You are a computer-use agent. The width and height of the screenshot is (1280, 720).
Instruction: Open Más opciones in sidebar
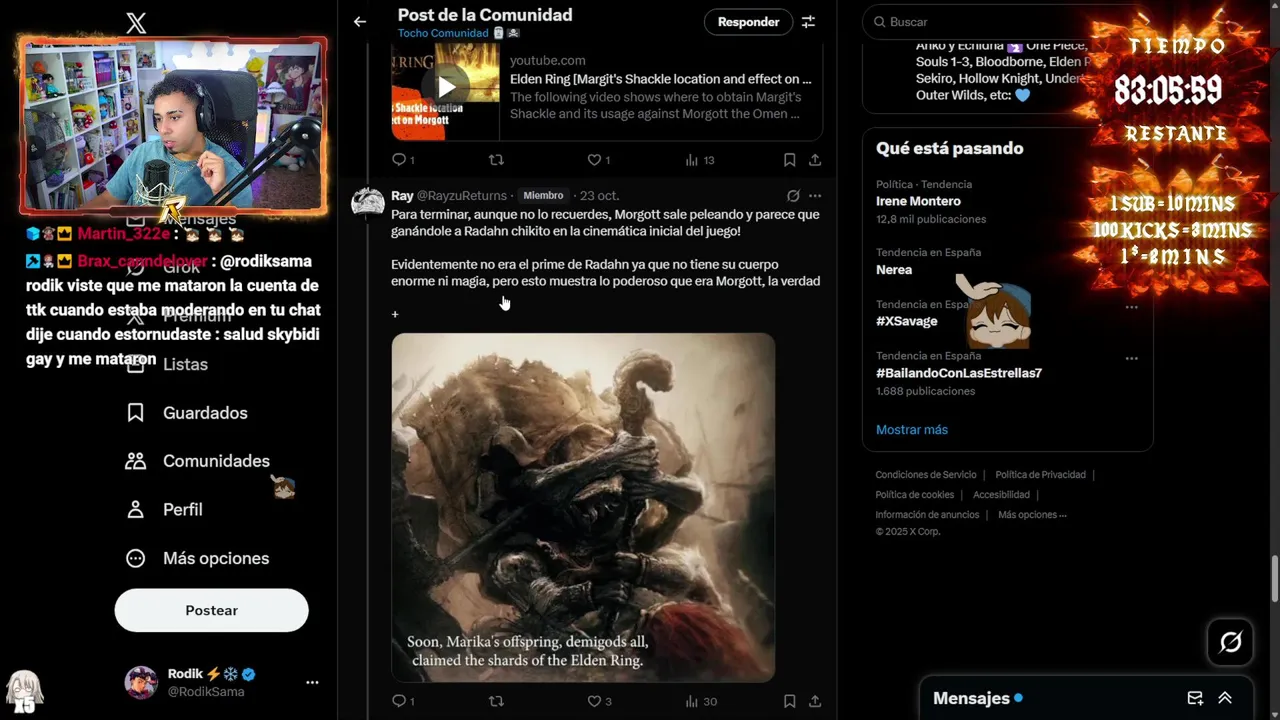pos(197,558)
